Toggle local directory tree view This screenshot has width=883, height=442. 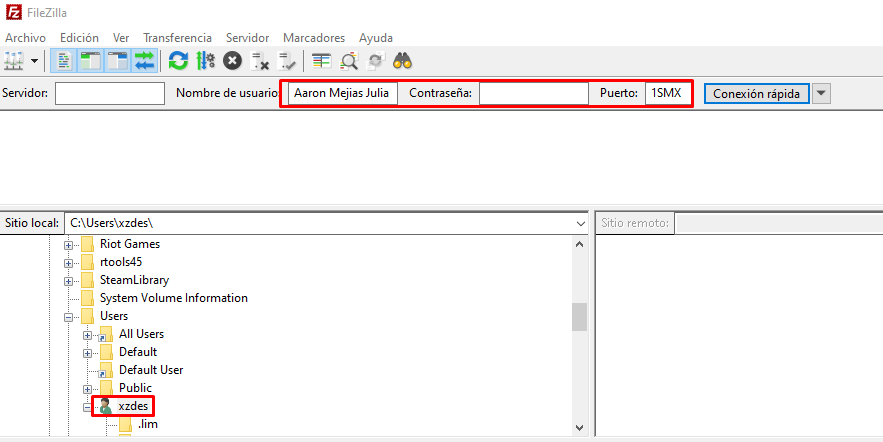tap(91, 61)
